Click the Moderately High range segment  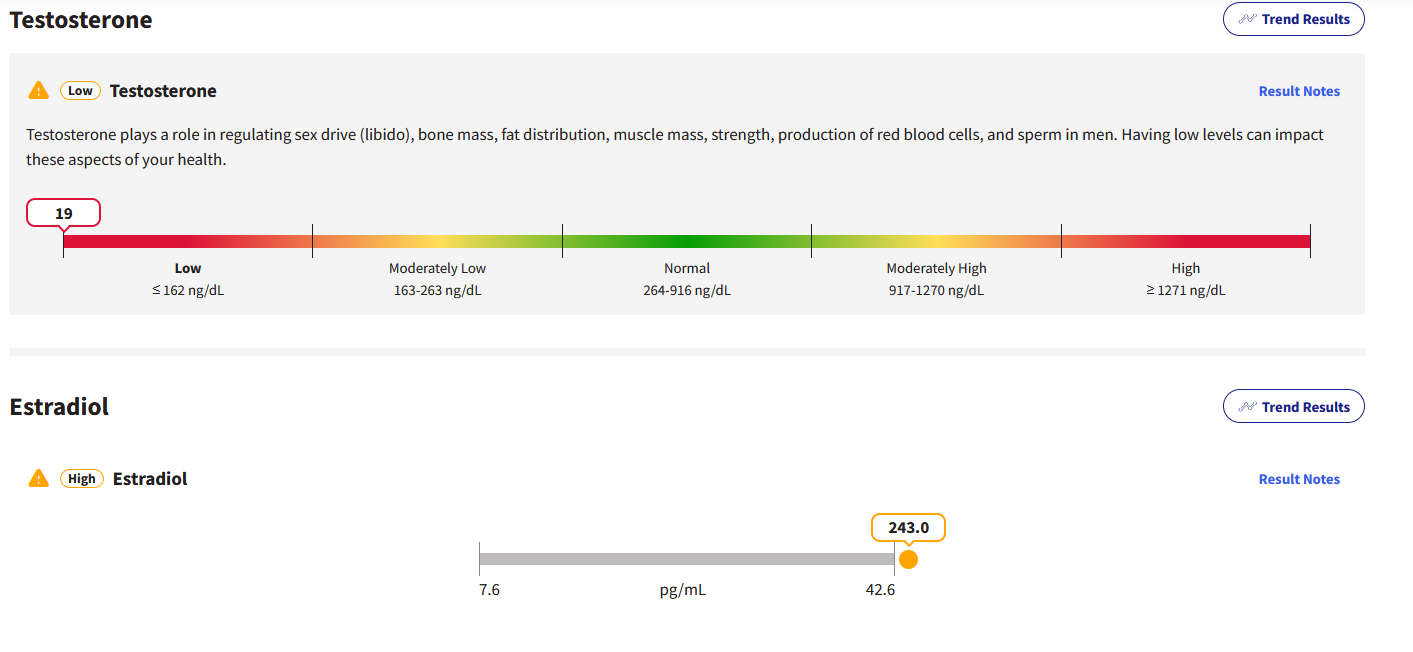[936, 241]
